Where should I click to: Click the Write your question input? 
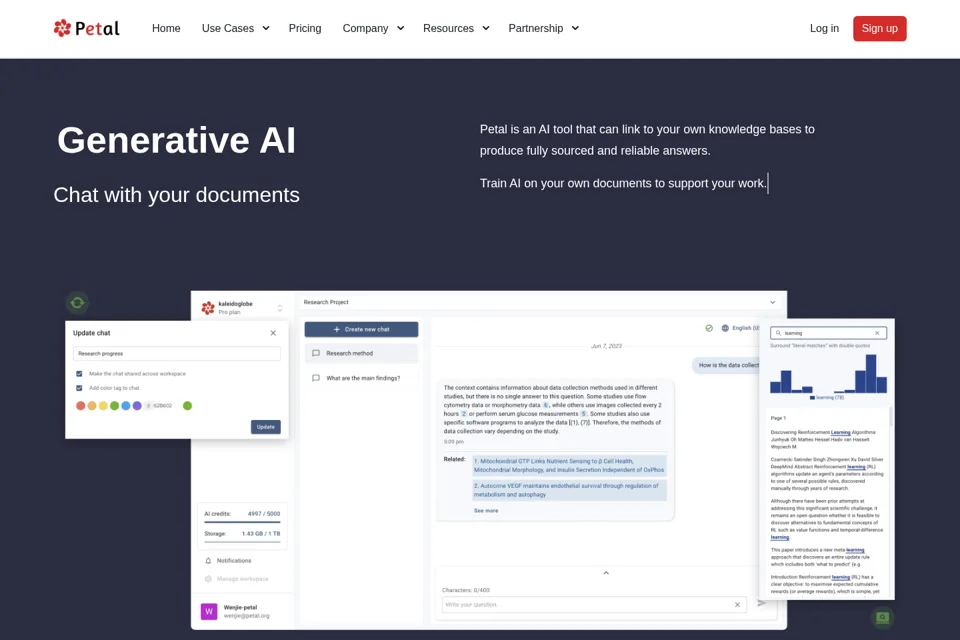coord(594,604)
